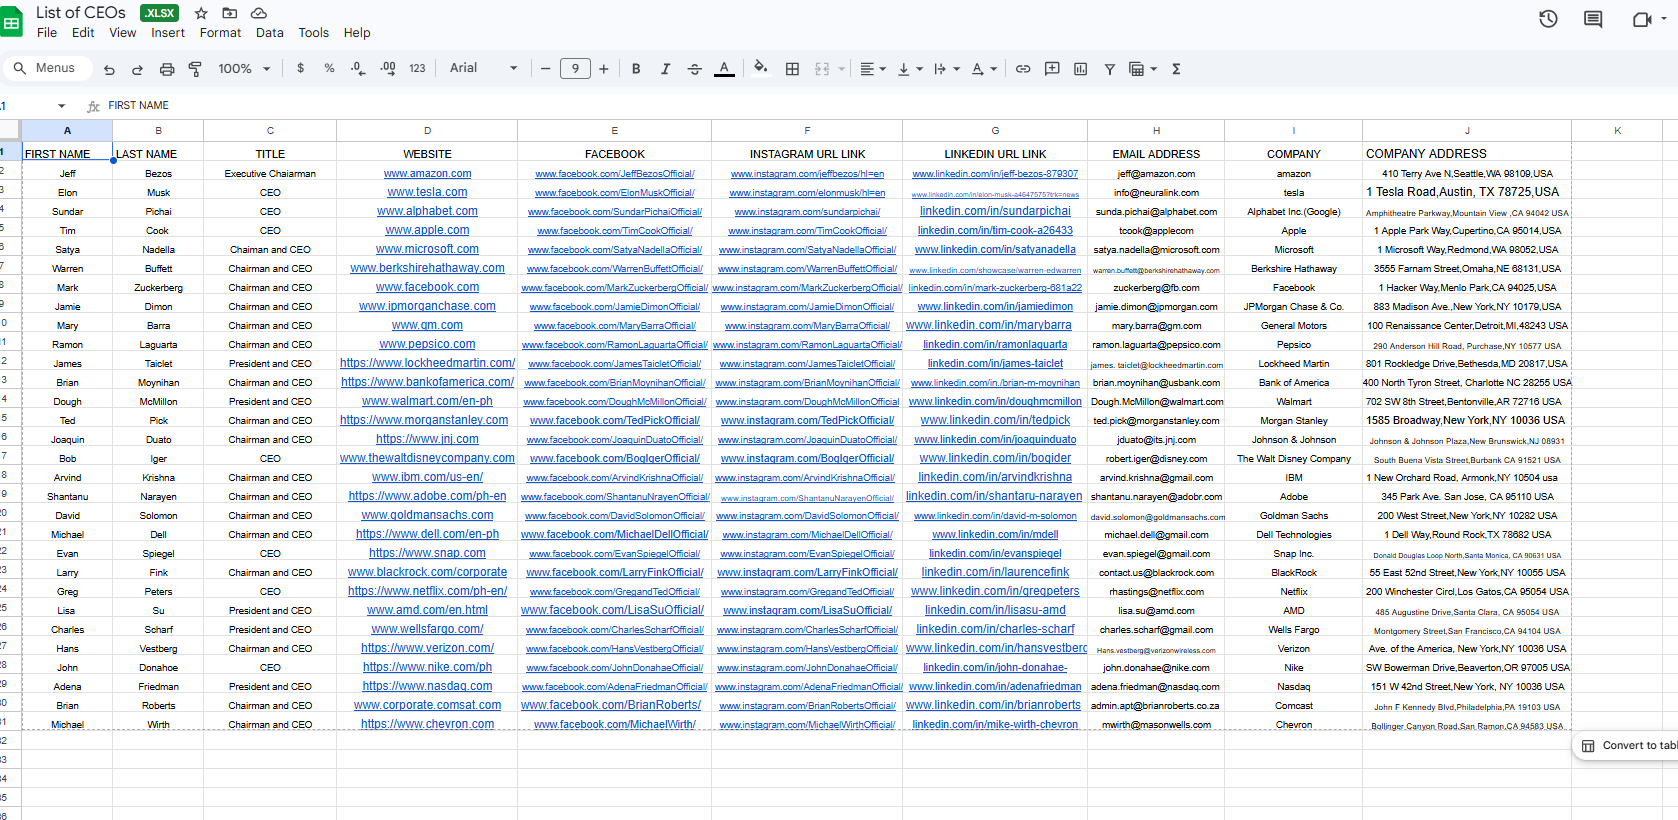Open the www.microsoft.com link

coord(427,249)
